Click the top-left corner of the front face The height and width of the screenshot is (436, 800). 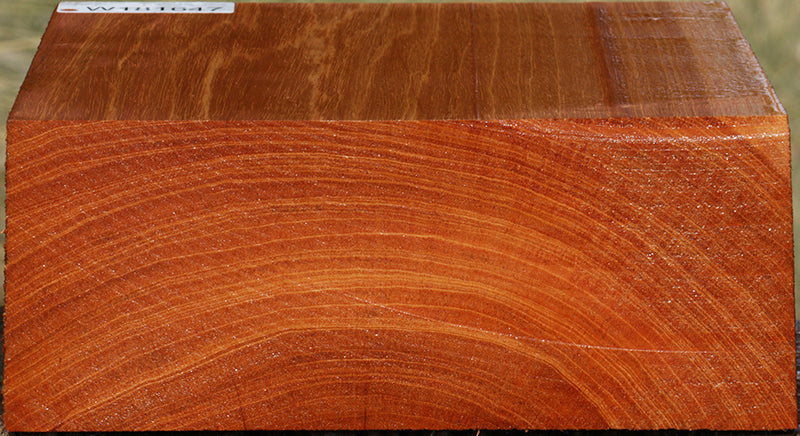point(10,123)
